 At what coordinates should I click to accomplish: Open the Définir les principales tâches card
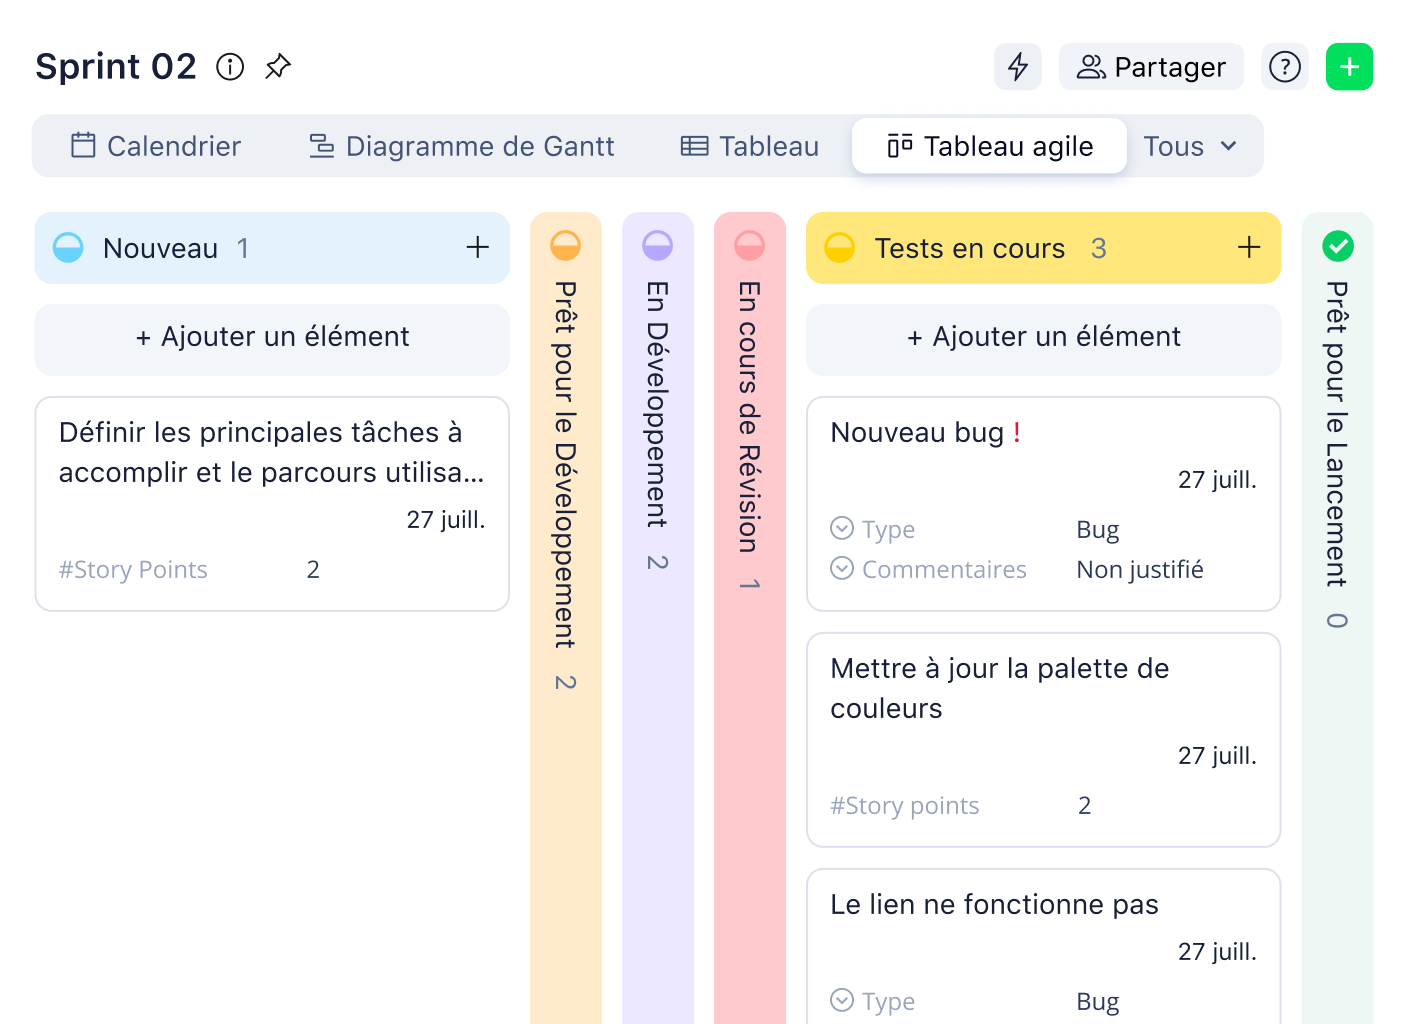(x=272, y=504)
